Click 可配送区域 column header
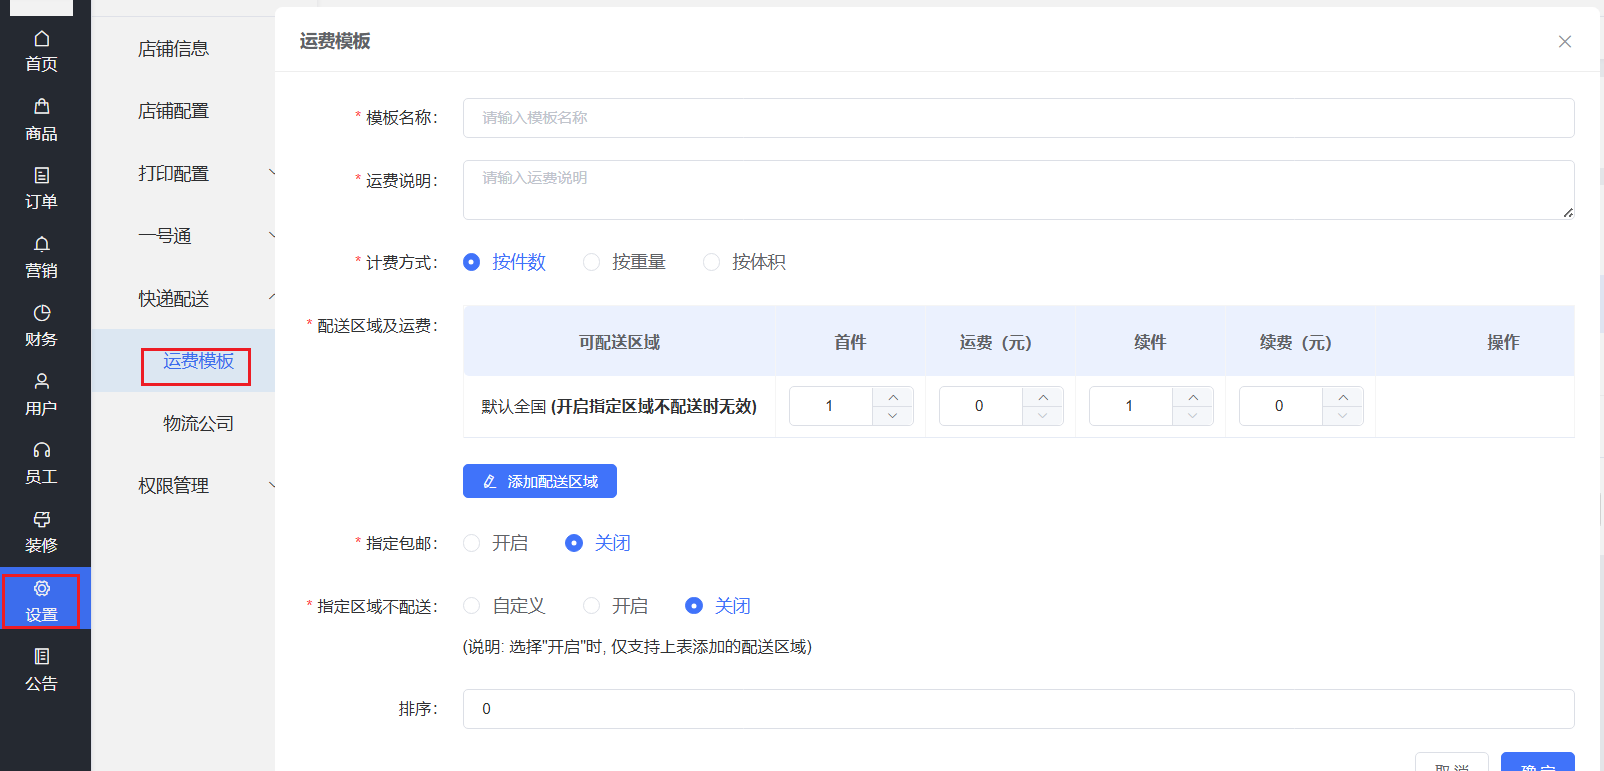 619,342
